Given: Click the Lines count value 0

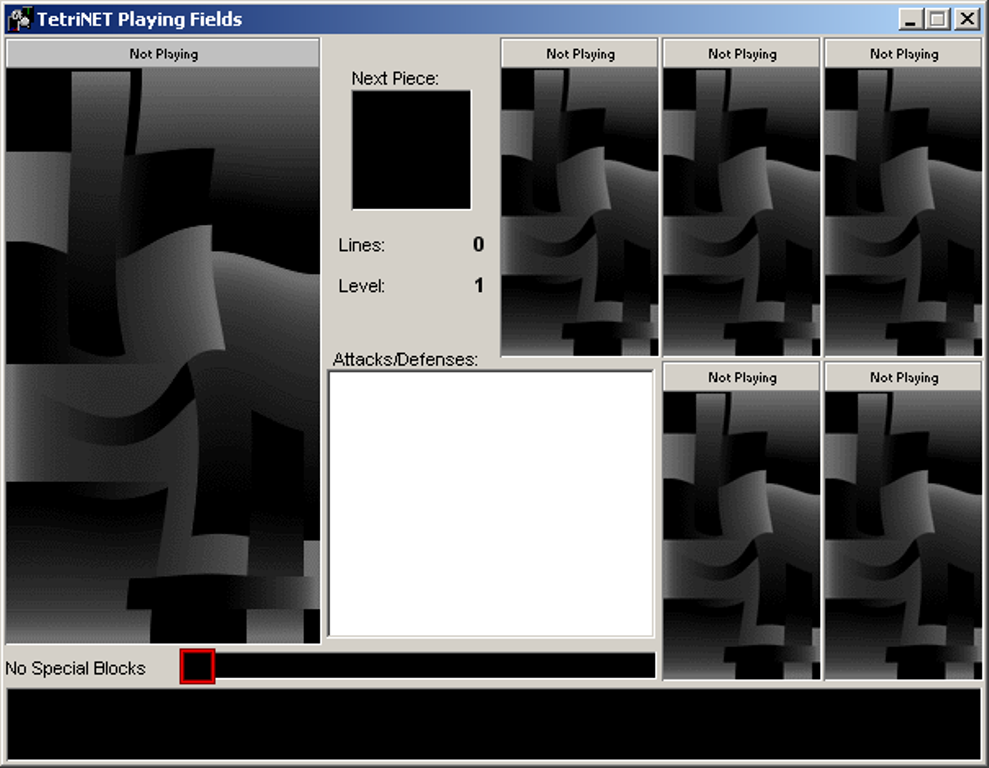Looking at the screenshot, I should (478, 245).
